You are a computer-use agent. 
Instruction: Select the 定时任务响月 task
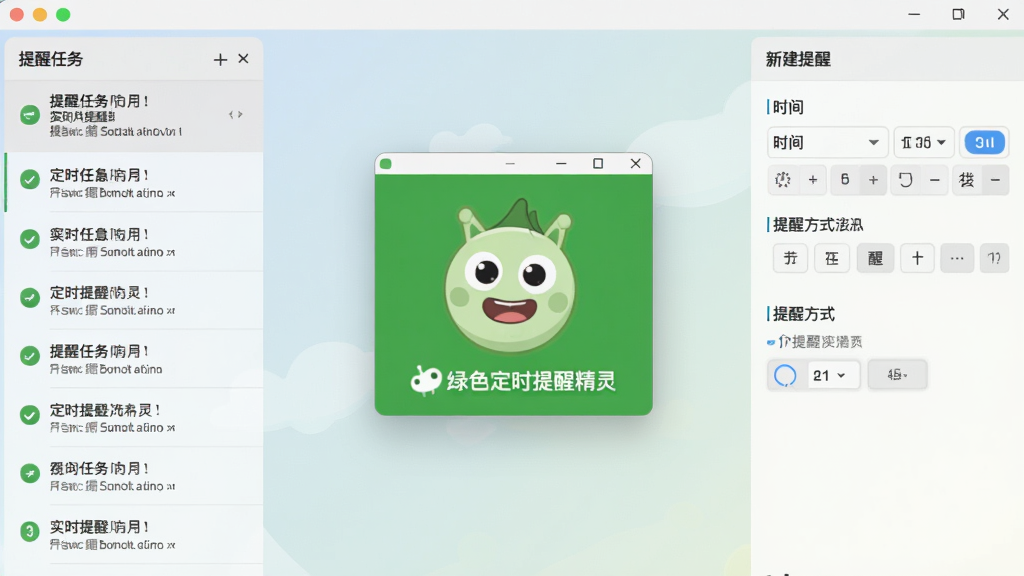(x=134, y=182)
